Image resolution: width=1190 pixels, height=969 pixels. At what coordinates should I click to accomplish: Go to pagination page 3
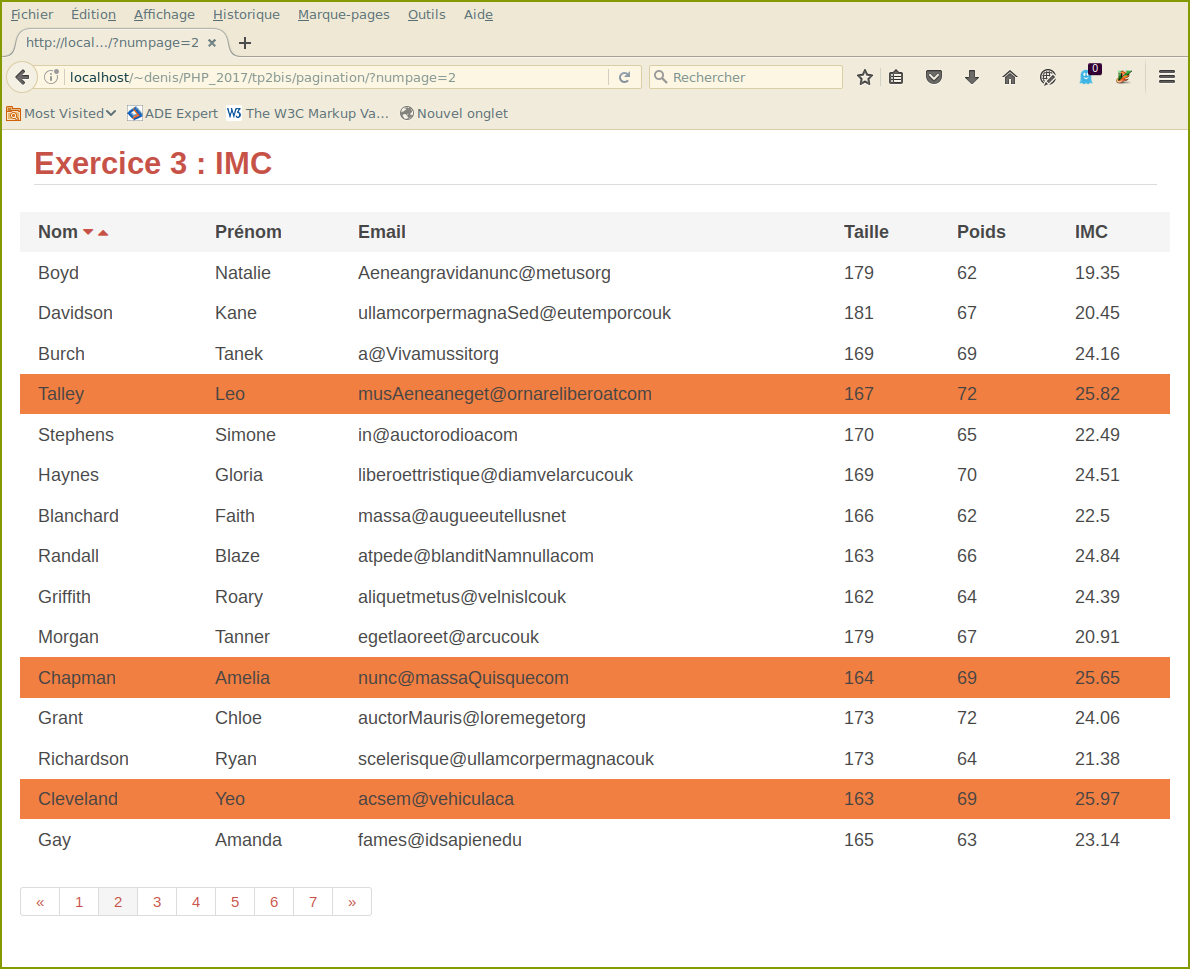pyautogui.click(x=157, y=902)
